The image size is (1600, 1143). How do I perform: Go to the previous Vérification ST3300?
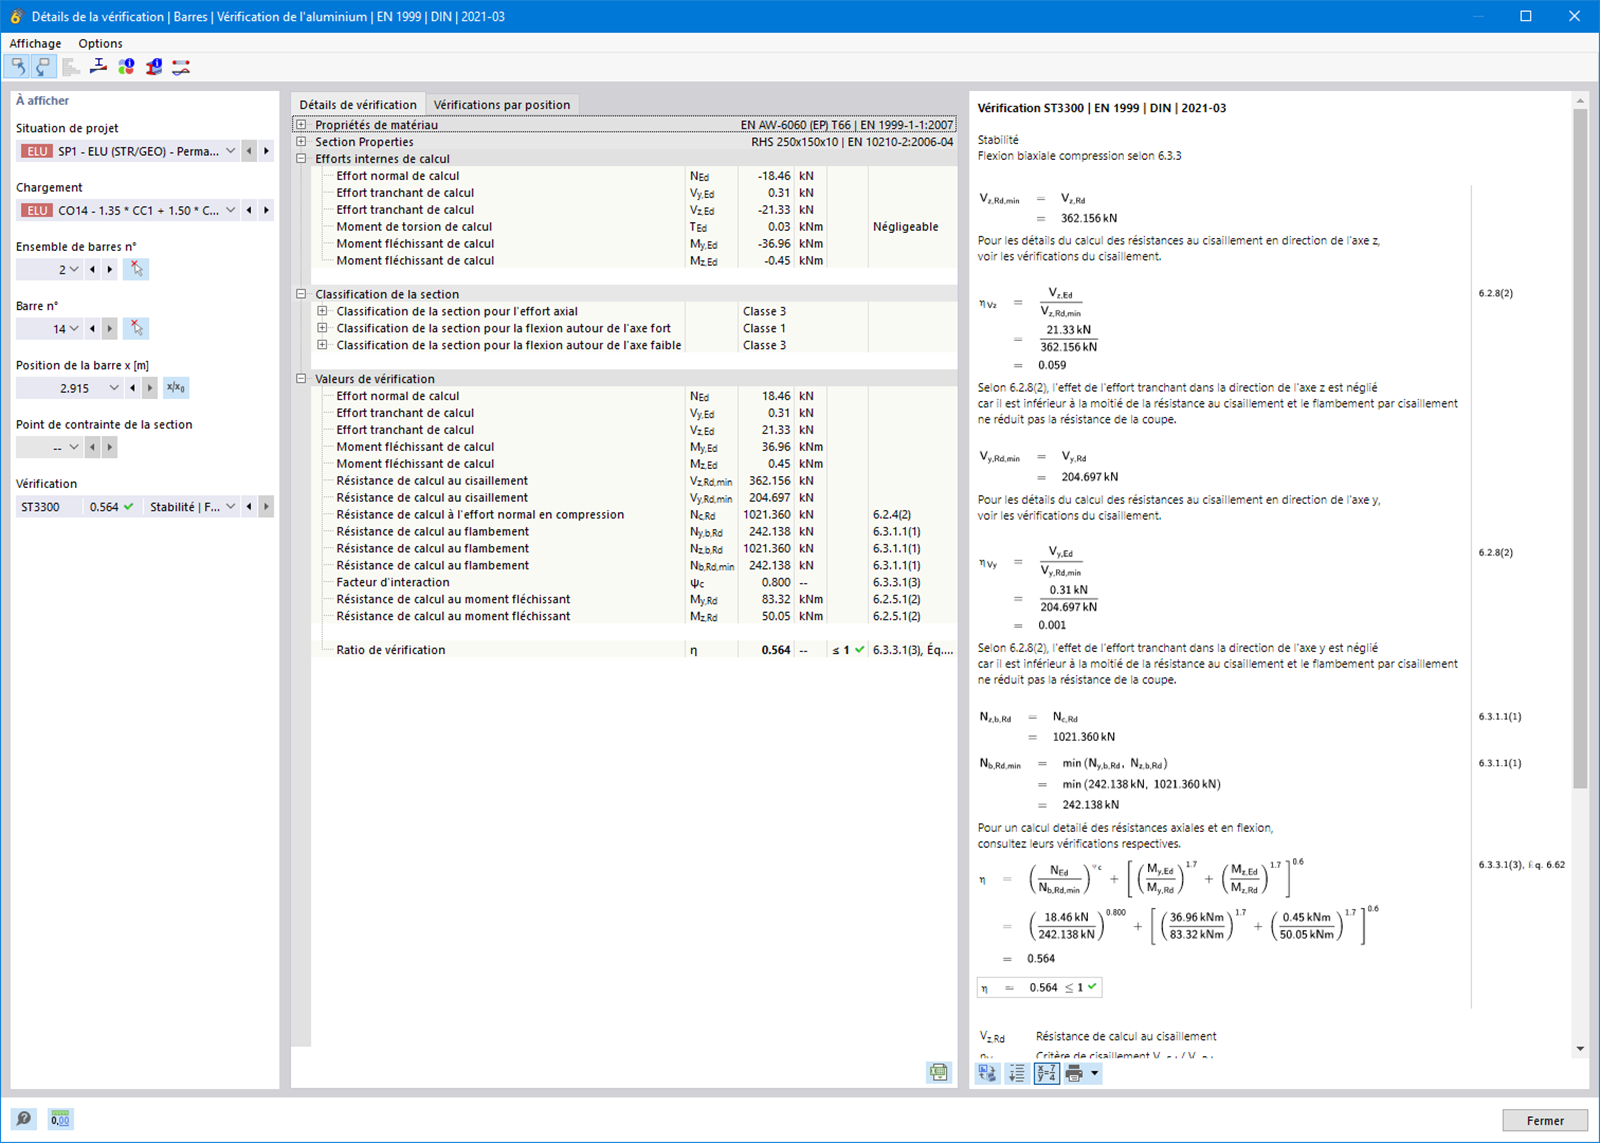[249, 507]
